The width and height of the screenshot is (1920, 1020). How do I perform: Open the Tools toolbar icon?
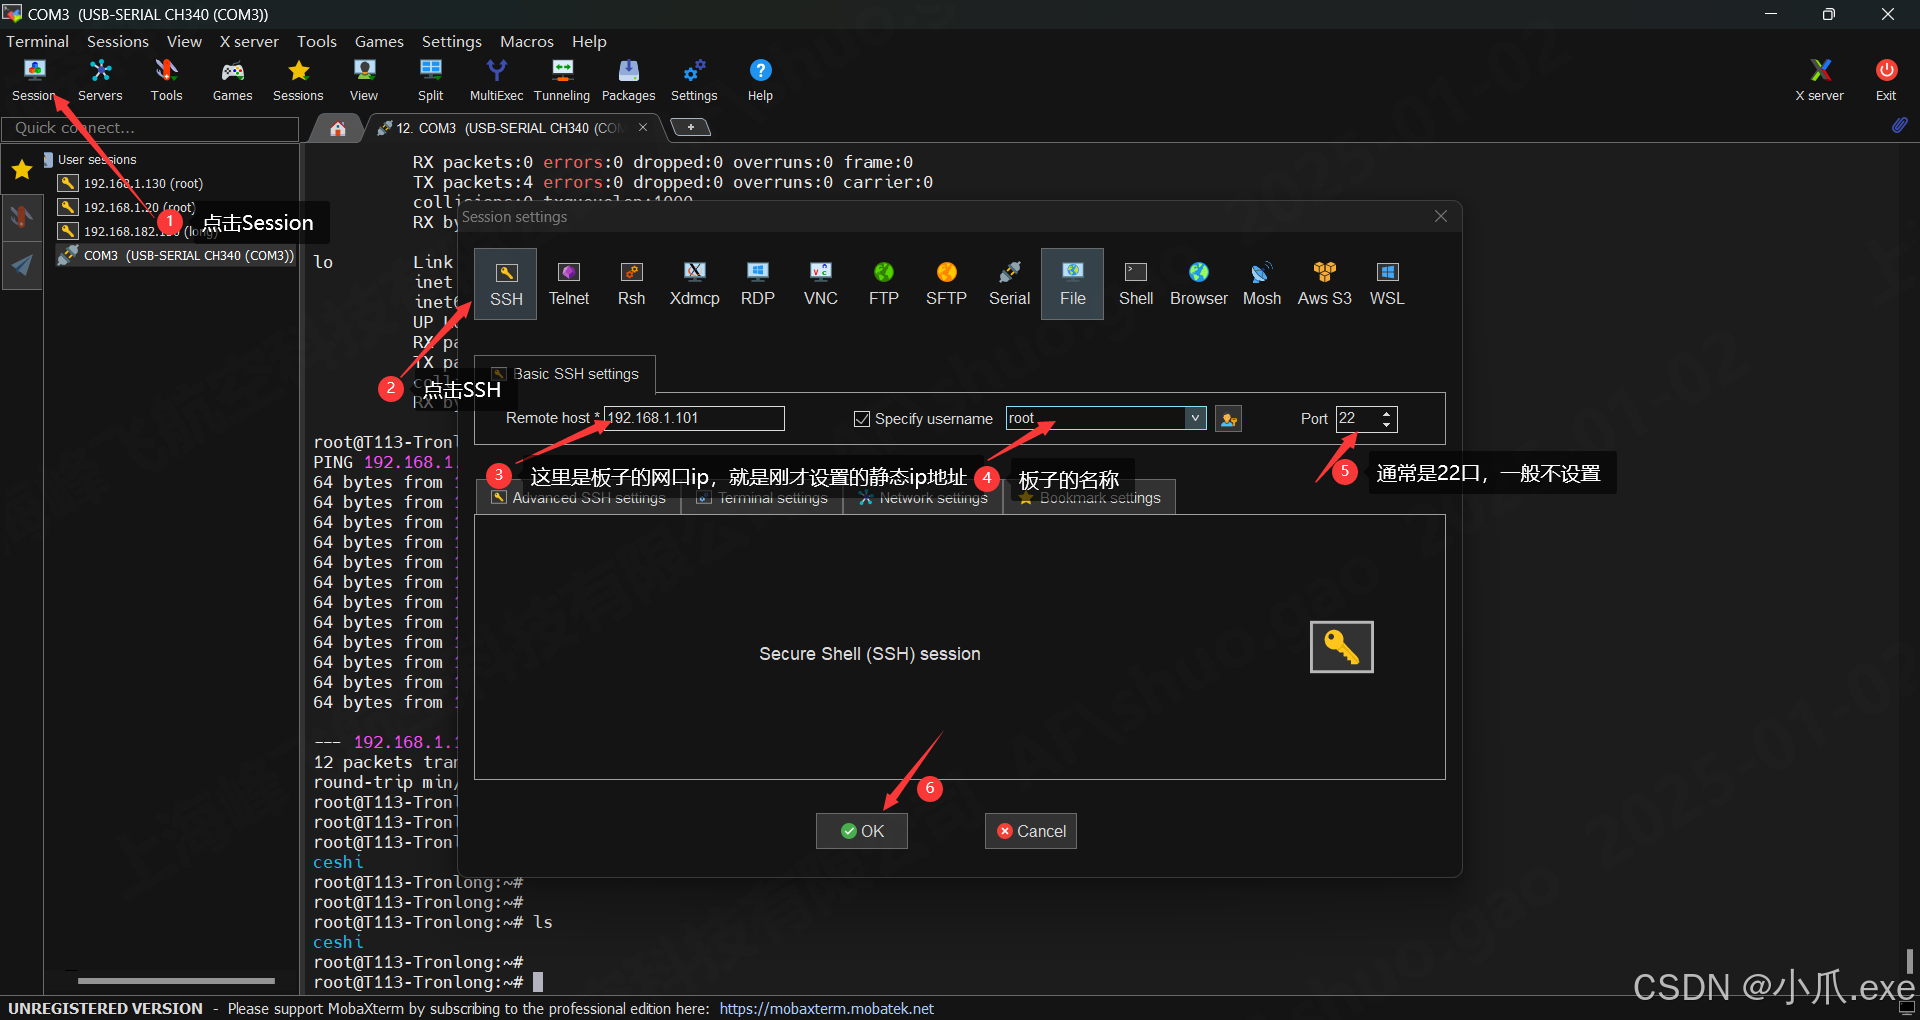click(x=166, y=80)
